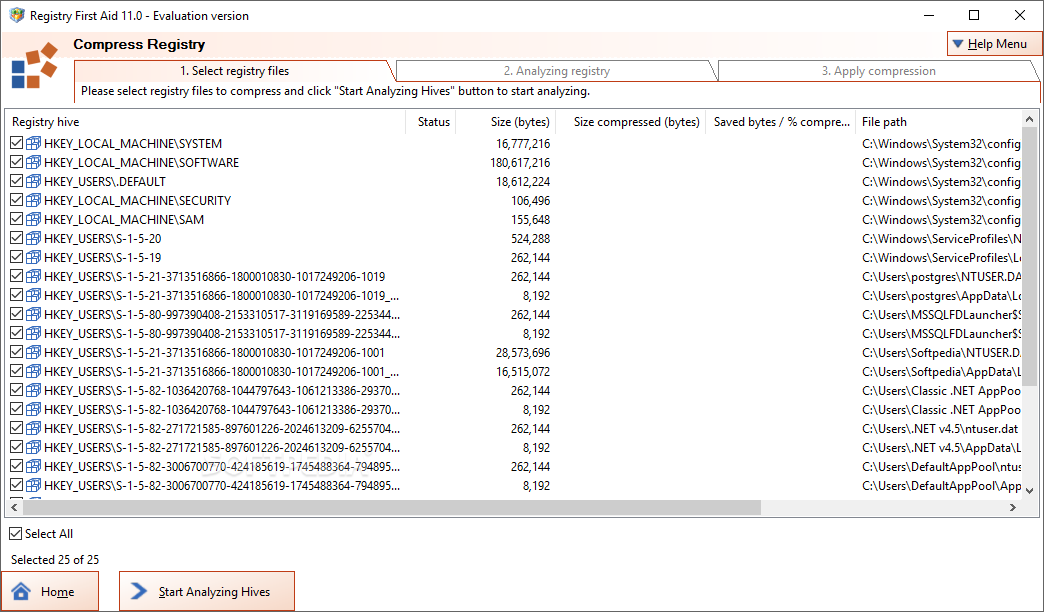Click the blue arrow icon on Start Analyzing

tap(138, 591)
